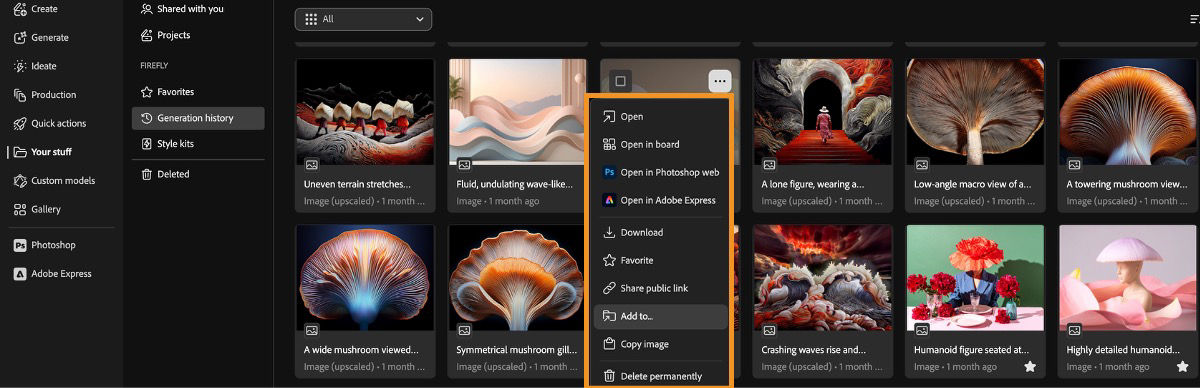This screenshot has height=388, width=1200.
Task: Open Quick actions in the sidebar
Action: pyautogui.click(x=50, y=124)
